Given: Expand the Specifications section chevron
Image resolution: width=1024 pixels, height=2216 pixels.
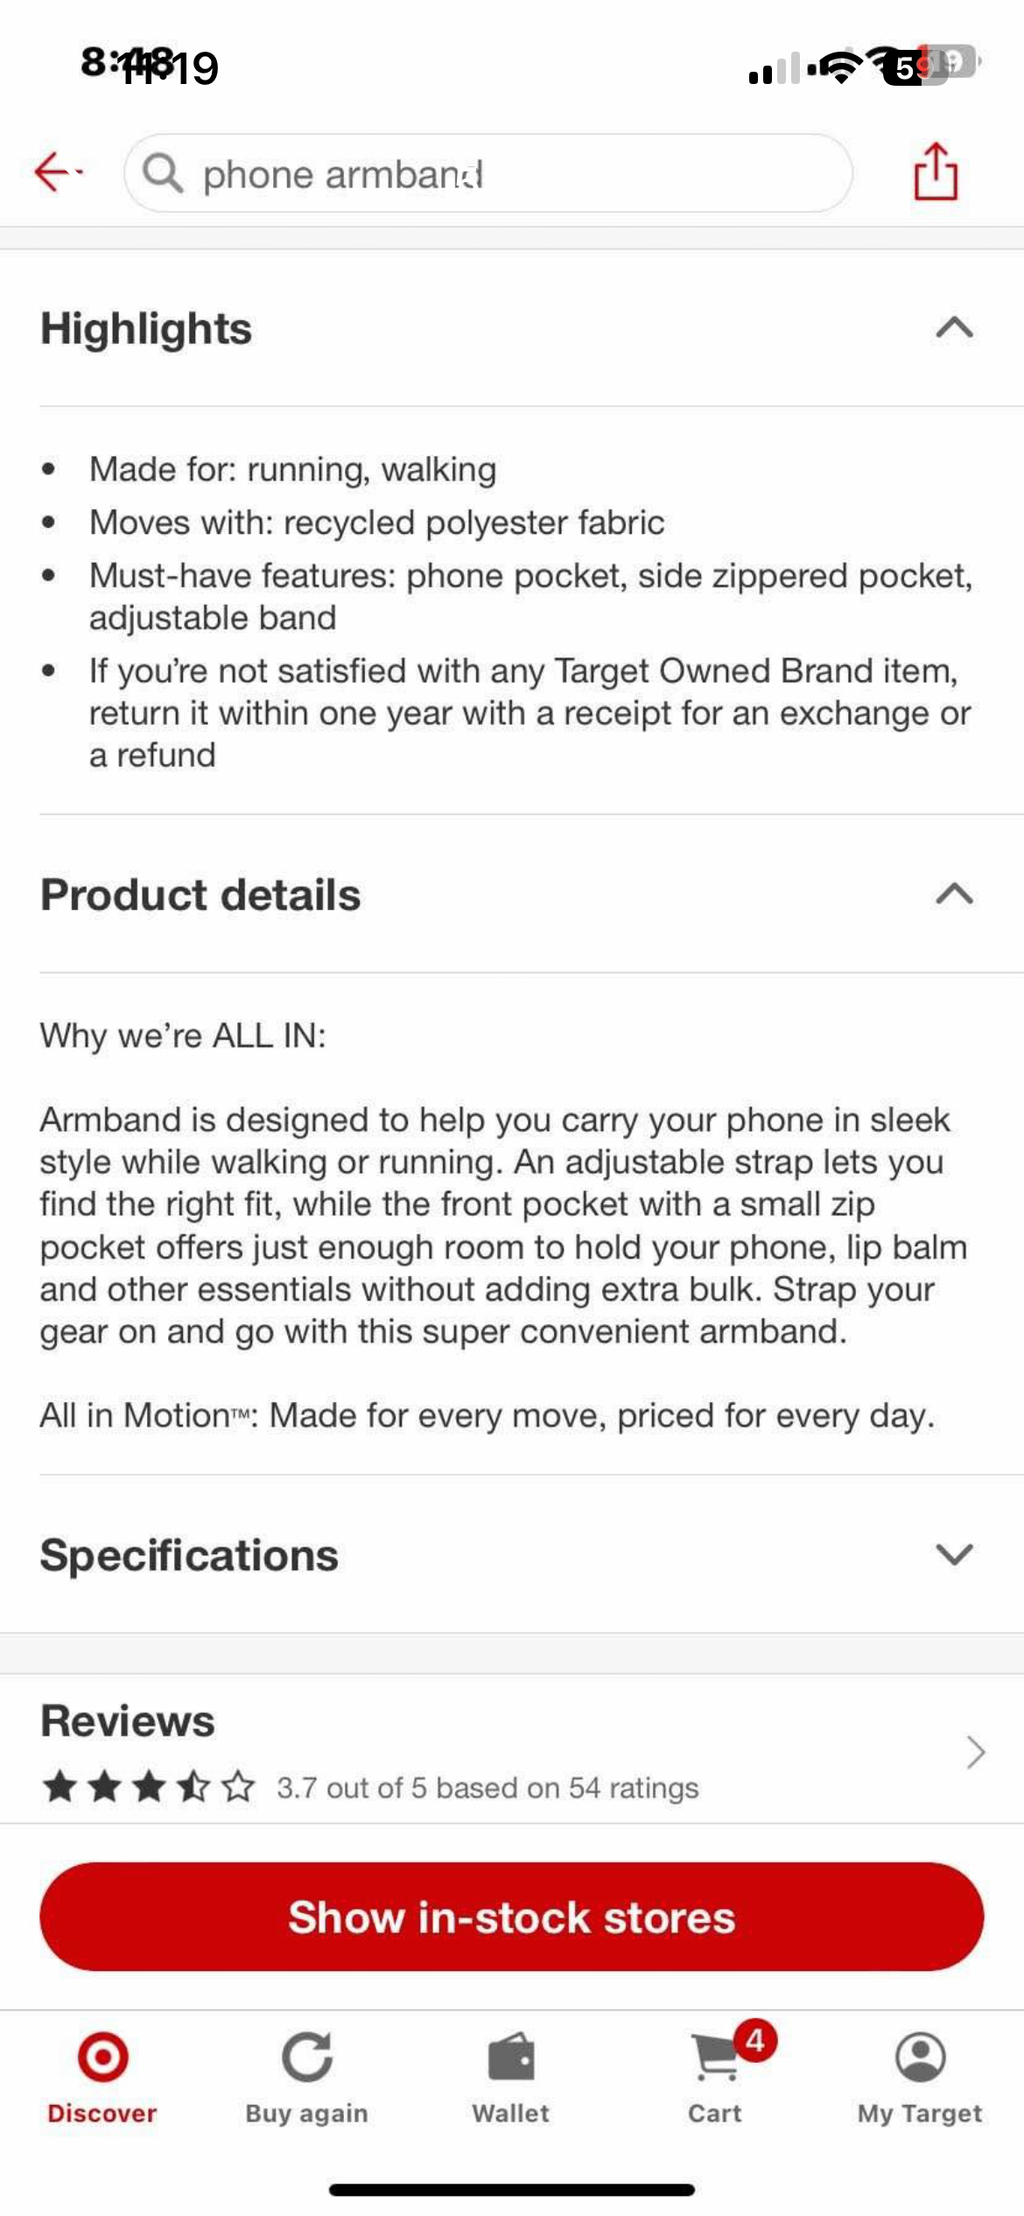Looking at the screenshot, I should 955,1554.
